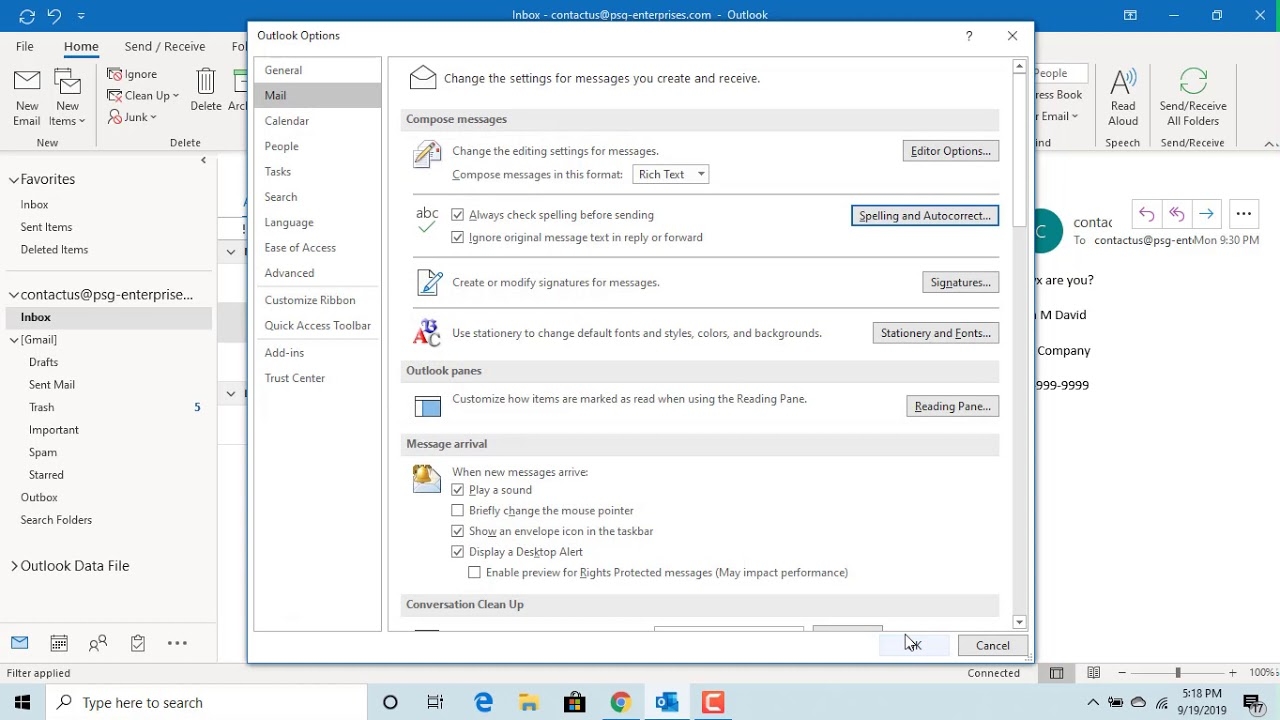Click the dialog Help question mark
Viewport: 1280px width, 720px height.
tap(968, 36)
